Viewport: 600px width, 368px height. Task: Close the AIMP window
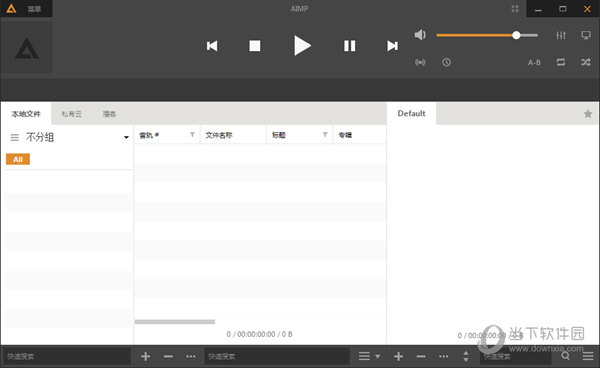click(587, 9)
